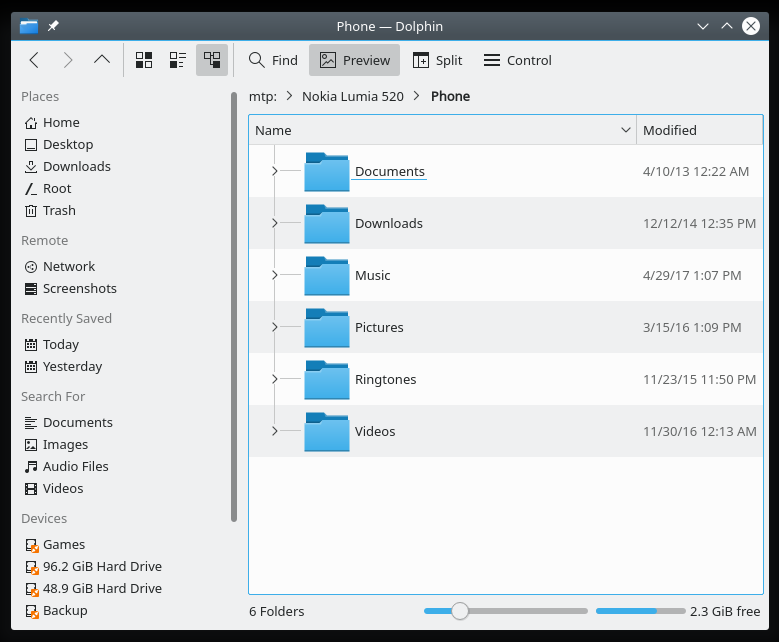779x642 pixels.
Task: Open the Control menu
Action: click(x=517, y=60)
